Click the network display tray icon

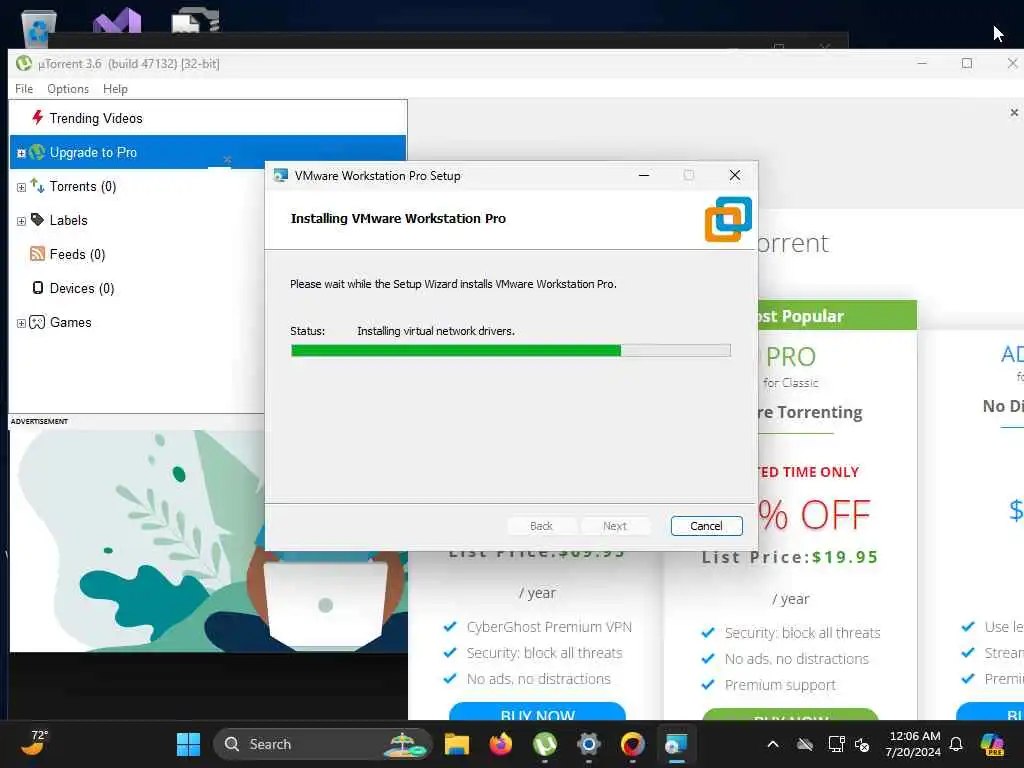(836, 744)
